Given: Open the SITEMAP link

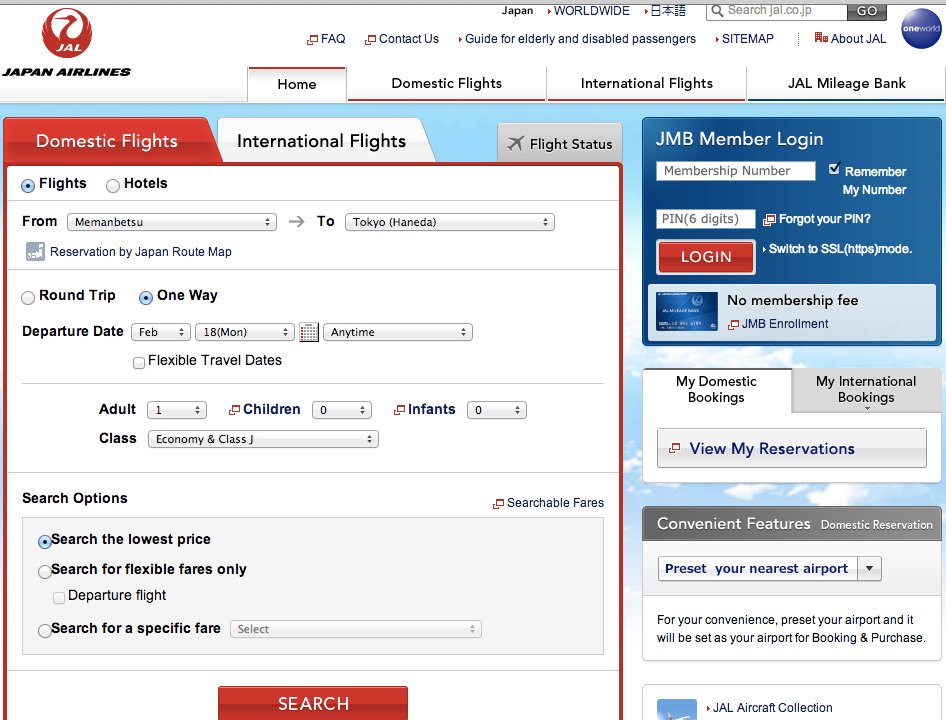Looking at the screenshot, I should point(748,39).
